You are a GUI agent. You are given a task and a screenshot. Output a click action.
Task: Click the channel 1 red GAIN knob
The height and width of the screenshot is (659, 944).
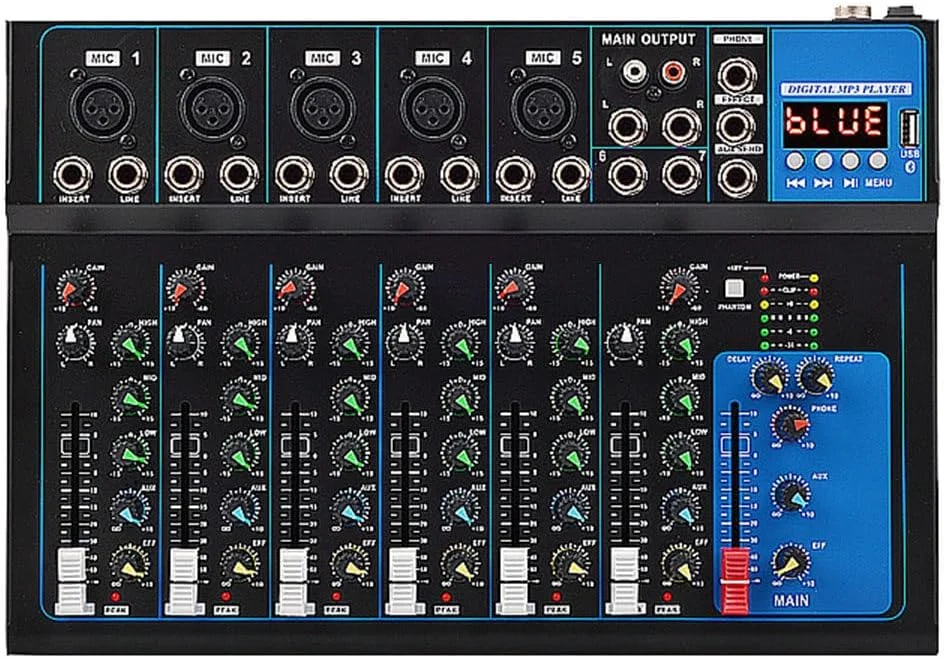click(x=73, y=289)
